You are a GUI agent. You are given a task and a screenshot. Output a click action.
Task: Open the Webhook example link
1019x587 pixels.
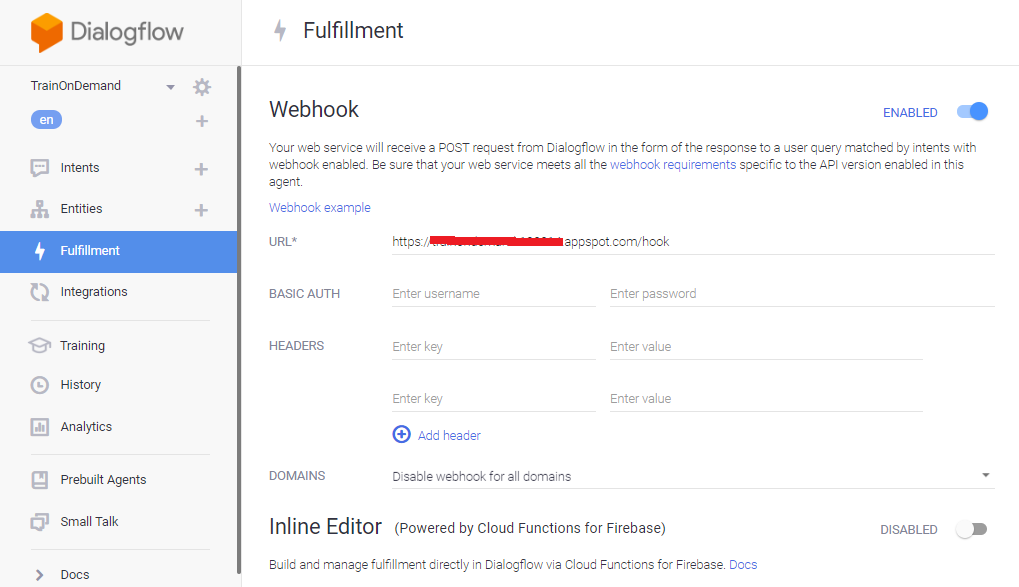pos(320,207)
